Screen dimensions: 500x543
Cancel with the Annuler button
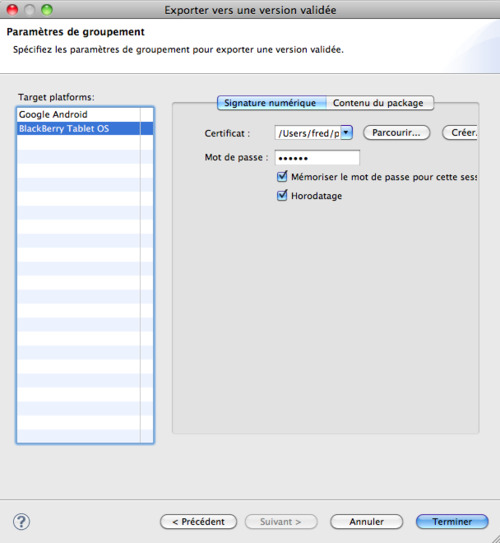point(366,522)
